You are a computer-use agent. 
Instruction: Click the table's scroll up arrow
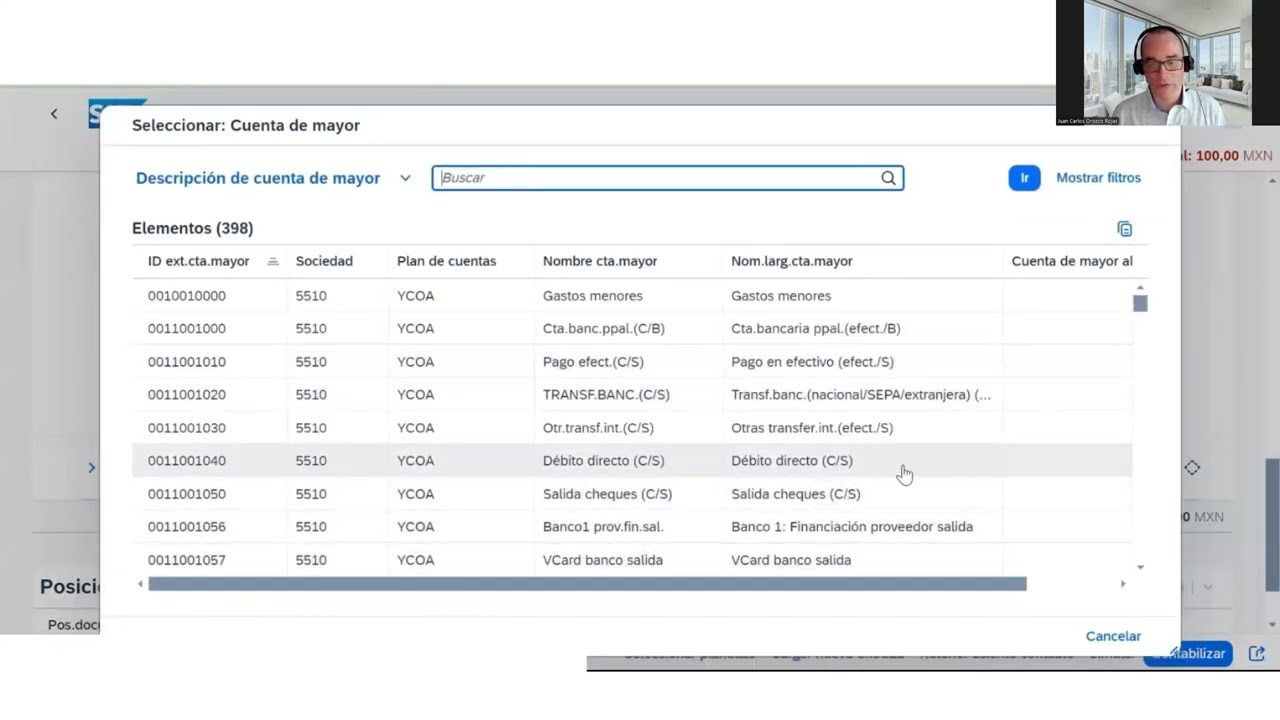click(x=1140, y=288)
